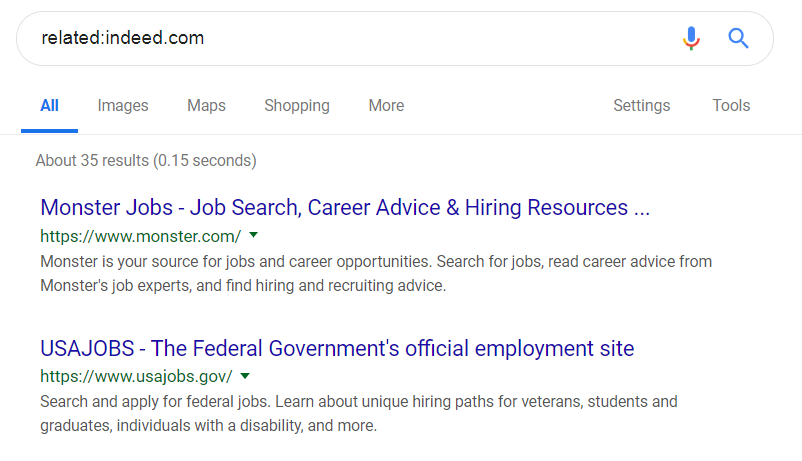The height and width of the screenshot is (461, 802).
Task: Switch to the Maps results tab
Action: pyautogui.click(x=206, y=105)
